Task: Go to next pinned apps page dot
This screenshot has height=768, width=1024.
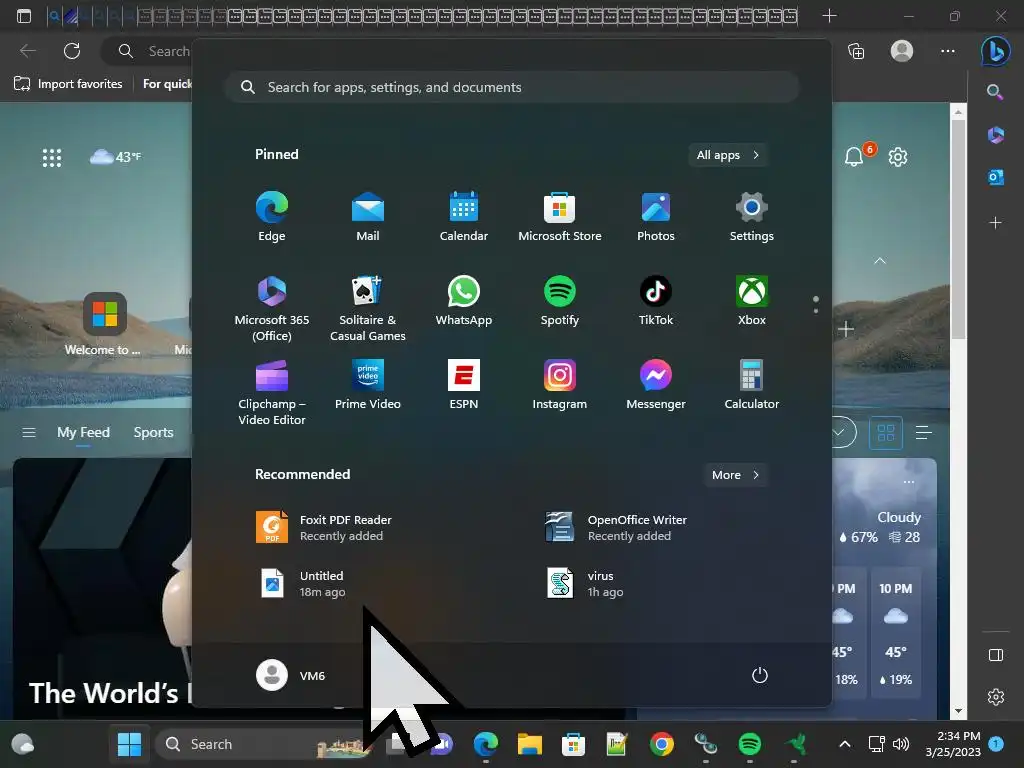Action: pyautogui.click(x=816, y=311)
